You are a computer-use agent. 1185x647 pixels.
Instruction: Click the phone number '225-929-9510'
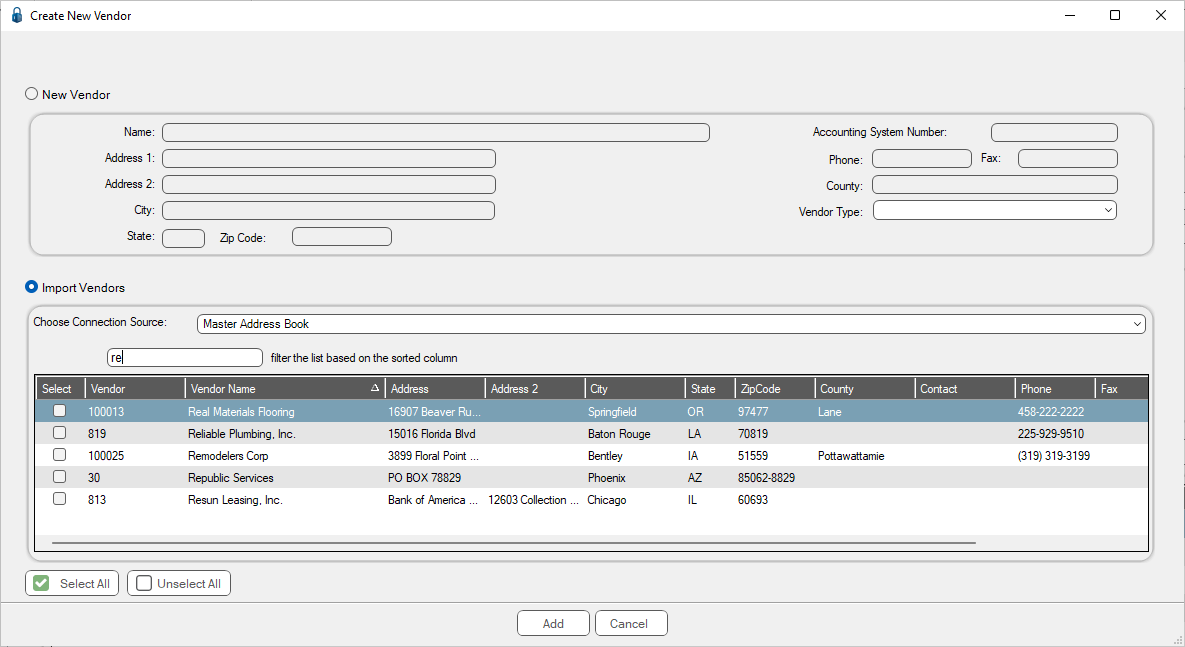point(1050,434)
